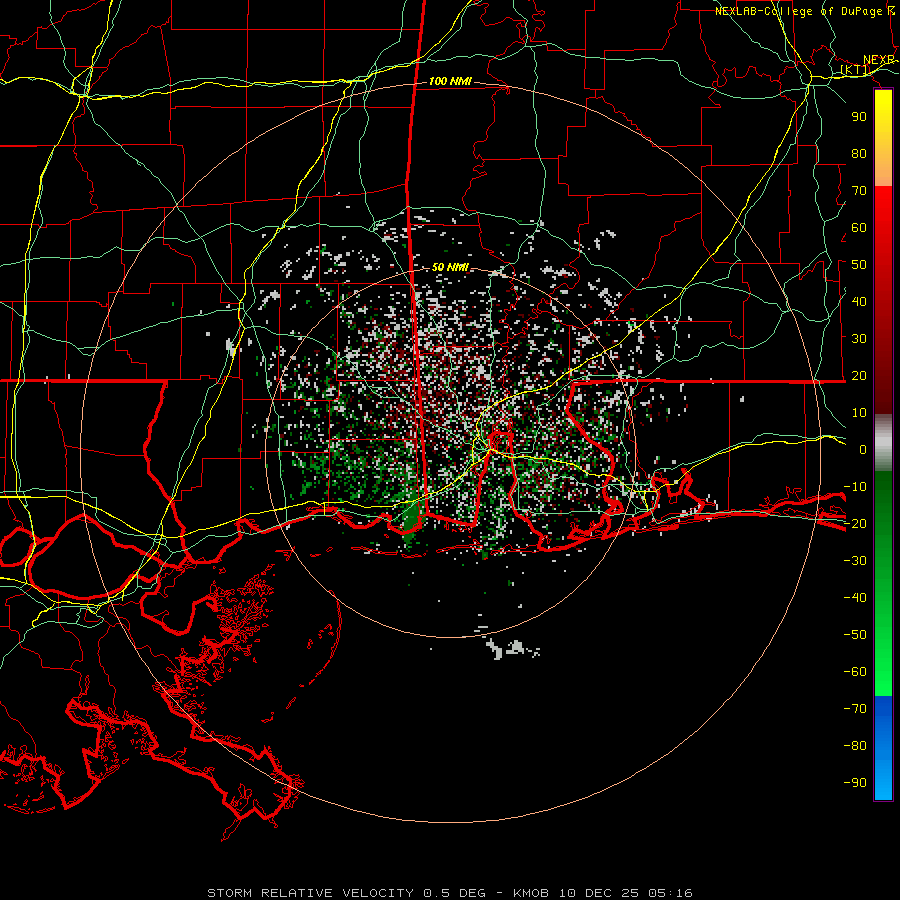Click the 50 value on the velocity scale
The width and height of the screenshot is (900, 900).
pos(859,265)
